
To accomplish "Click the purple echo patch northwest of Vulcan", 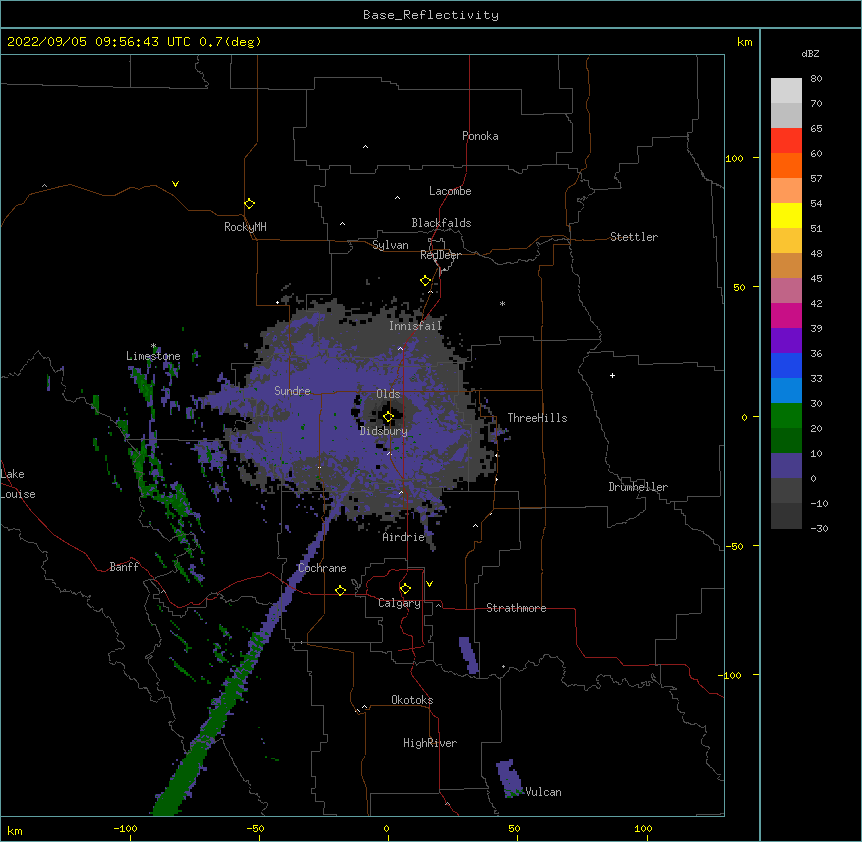I will click(509, 778).
